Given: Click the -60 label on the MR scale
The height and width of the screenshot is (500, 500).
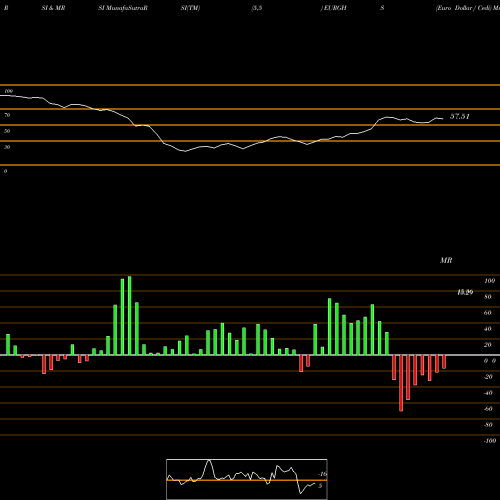Looking at the screenshot, I should click(488, 409).
